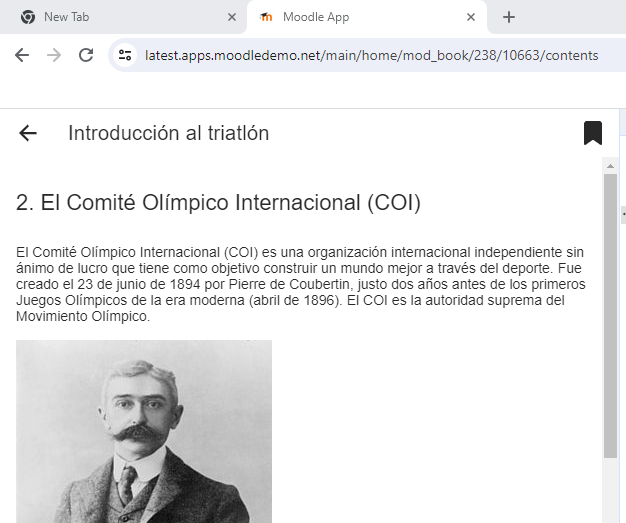Viewport: 626px width, 523px height.
Task: Open the book table of contents bookmark icon
Action: pos(592,133)
